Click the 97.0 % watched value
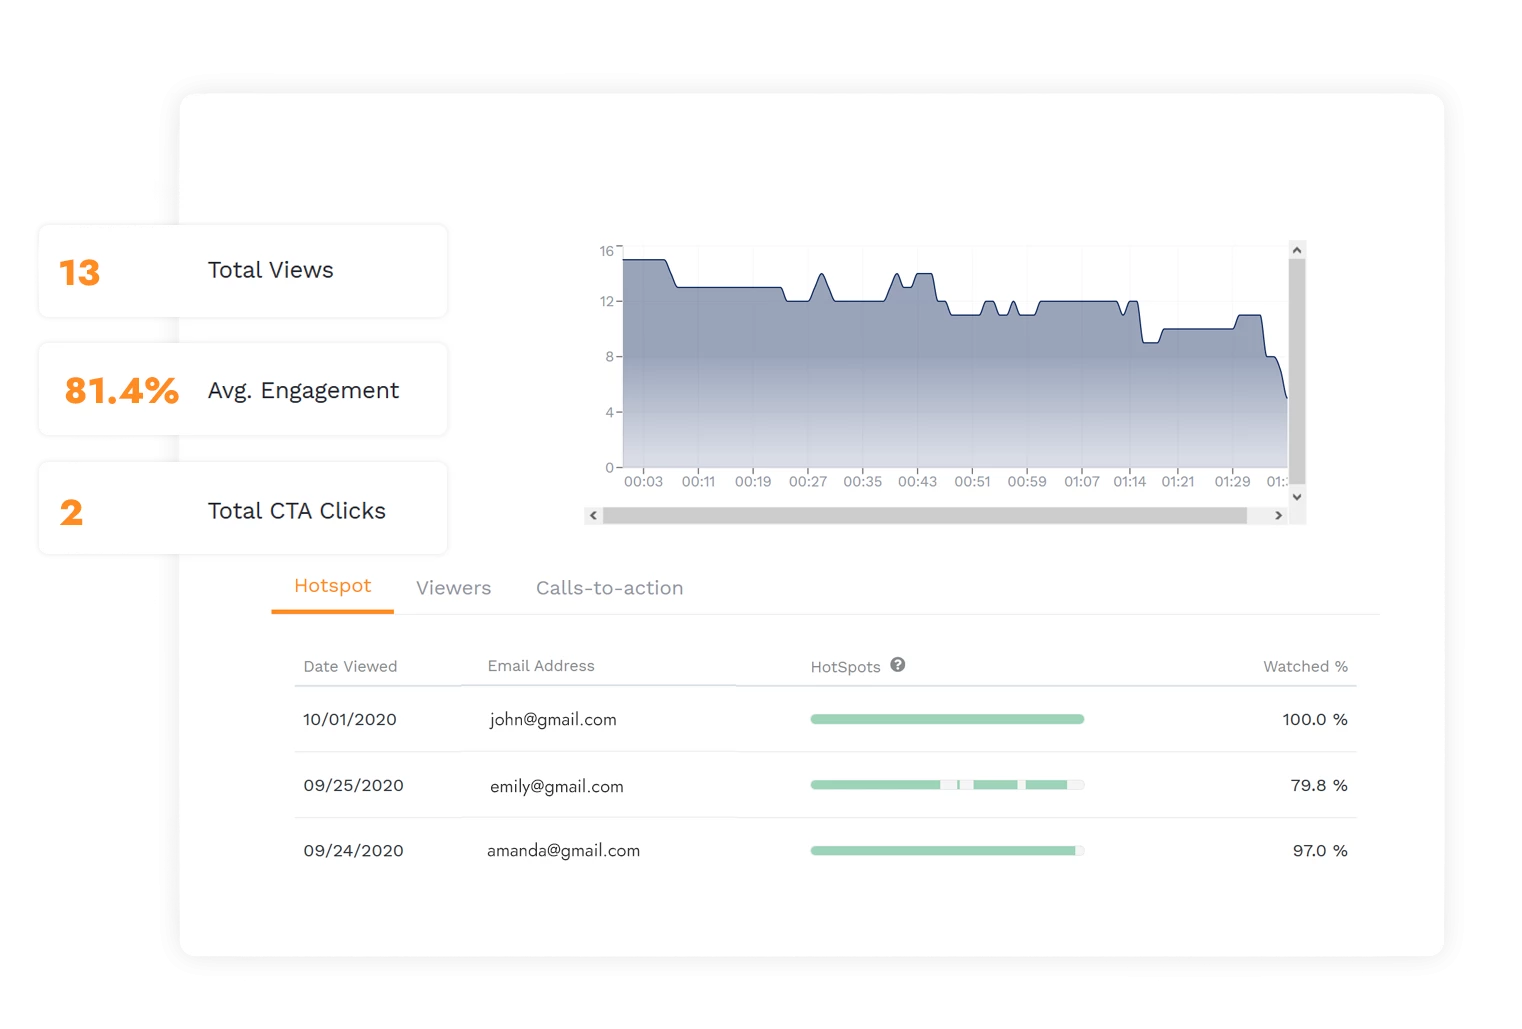Viewport: 1522px width, 1029px height. (1320, 851)
